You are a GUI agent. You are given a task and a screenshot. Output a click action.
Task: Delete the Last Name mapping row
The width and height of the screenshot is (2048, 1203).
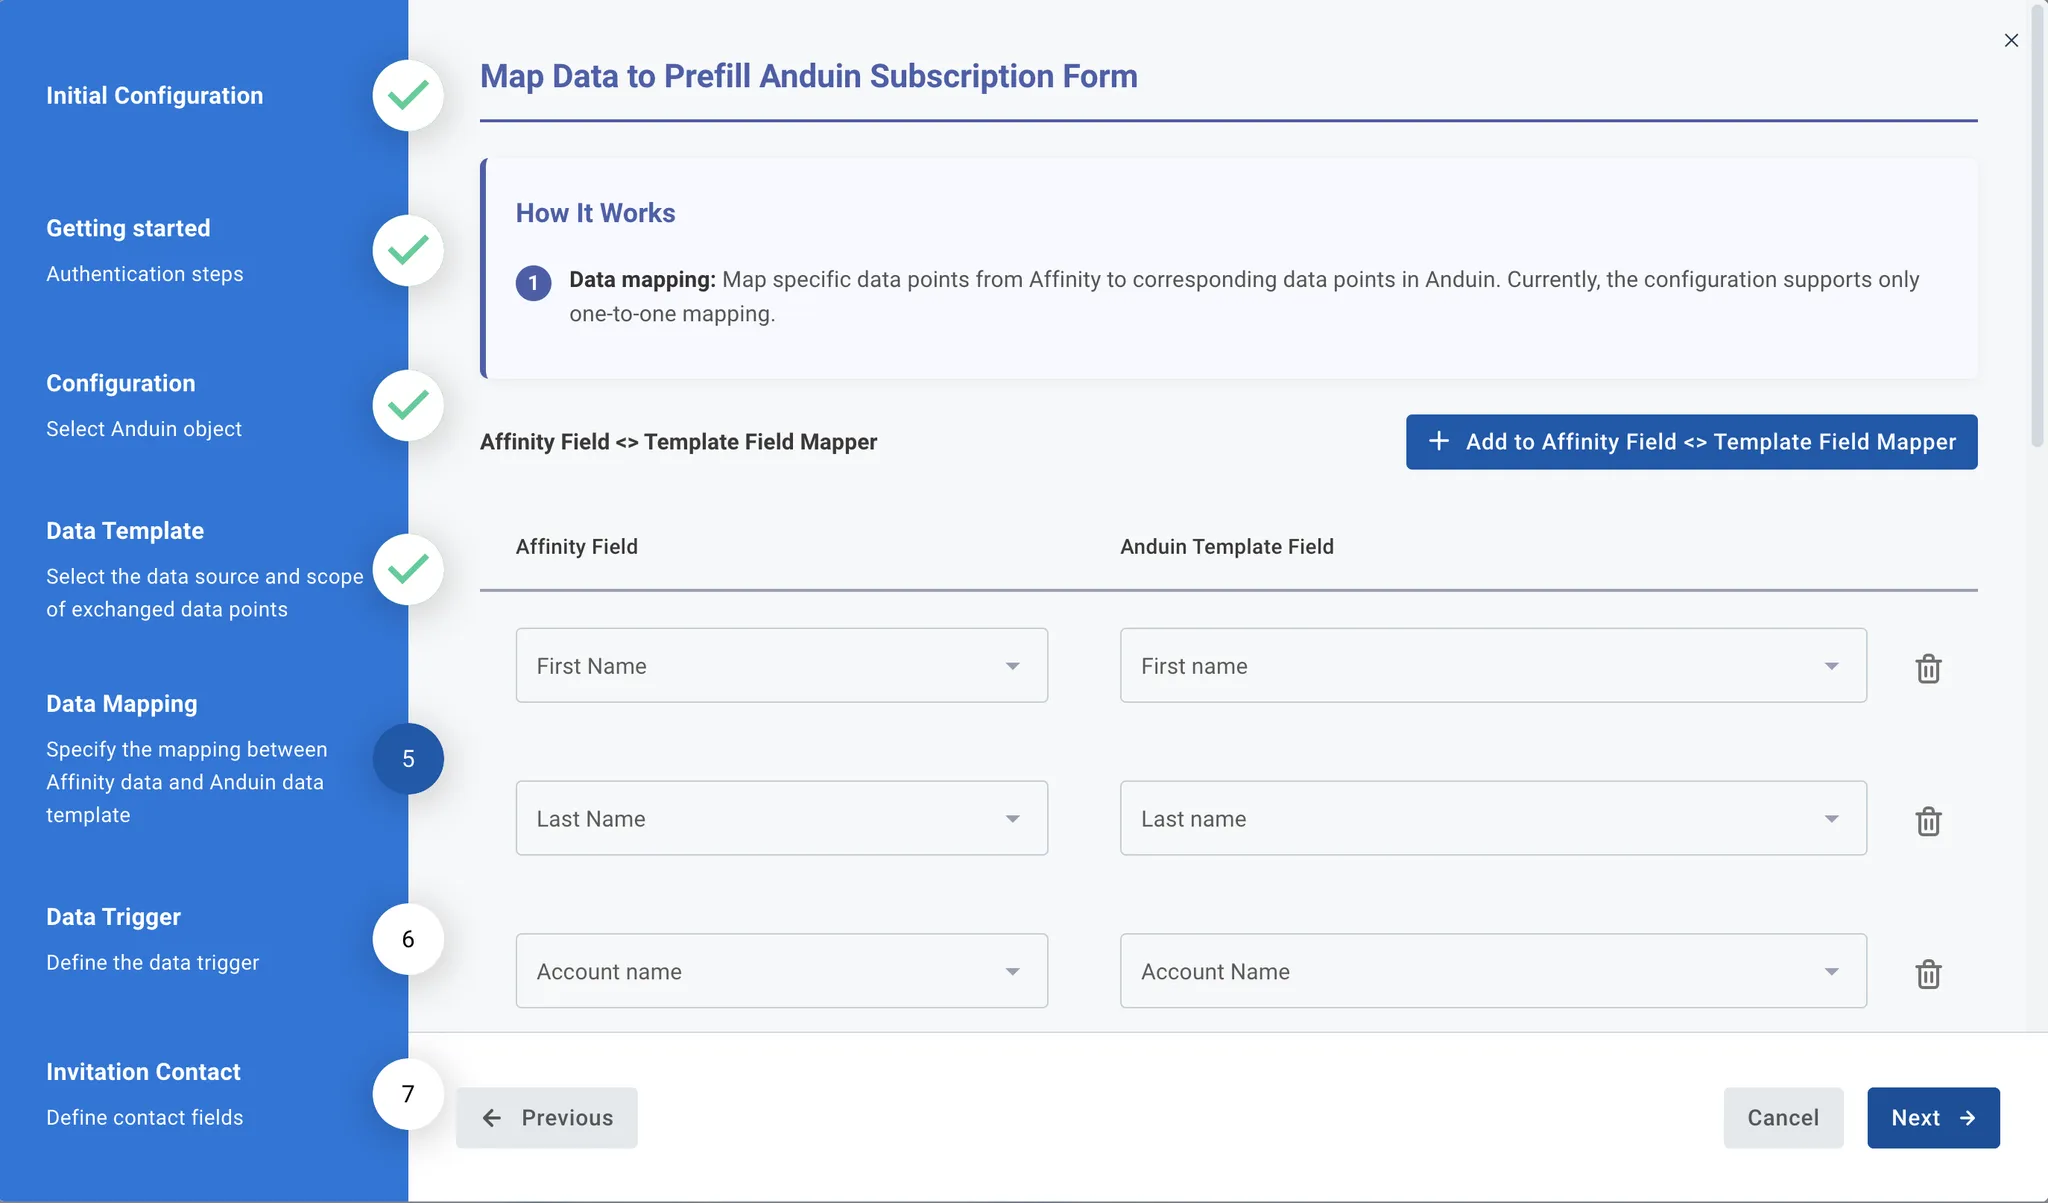click(1928, 821)
